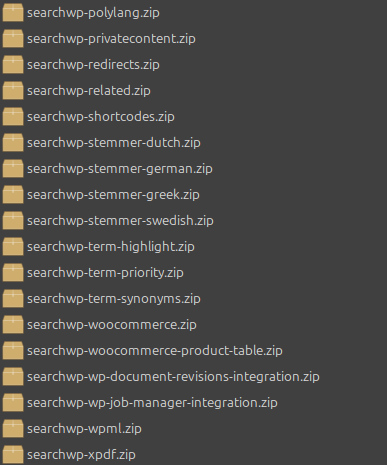The height and width of the screenshot is (465, 387).
Task: Click the archive icon for searchwp-term-synonyms.zip
Action: coord(13,299)
